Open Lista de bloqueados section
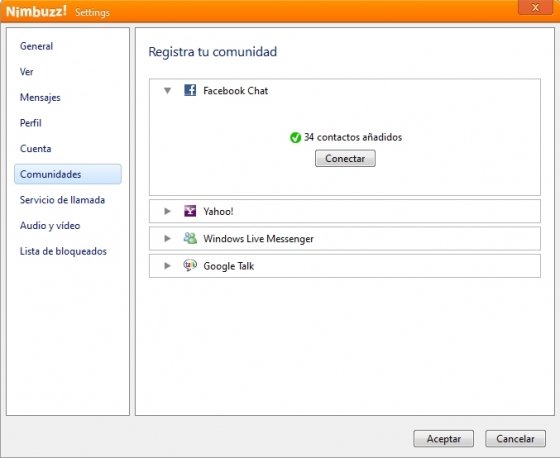Viewport: 560px width, 458px height. (63, 251)
